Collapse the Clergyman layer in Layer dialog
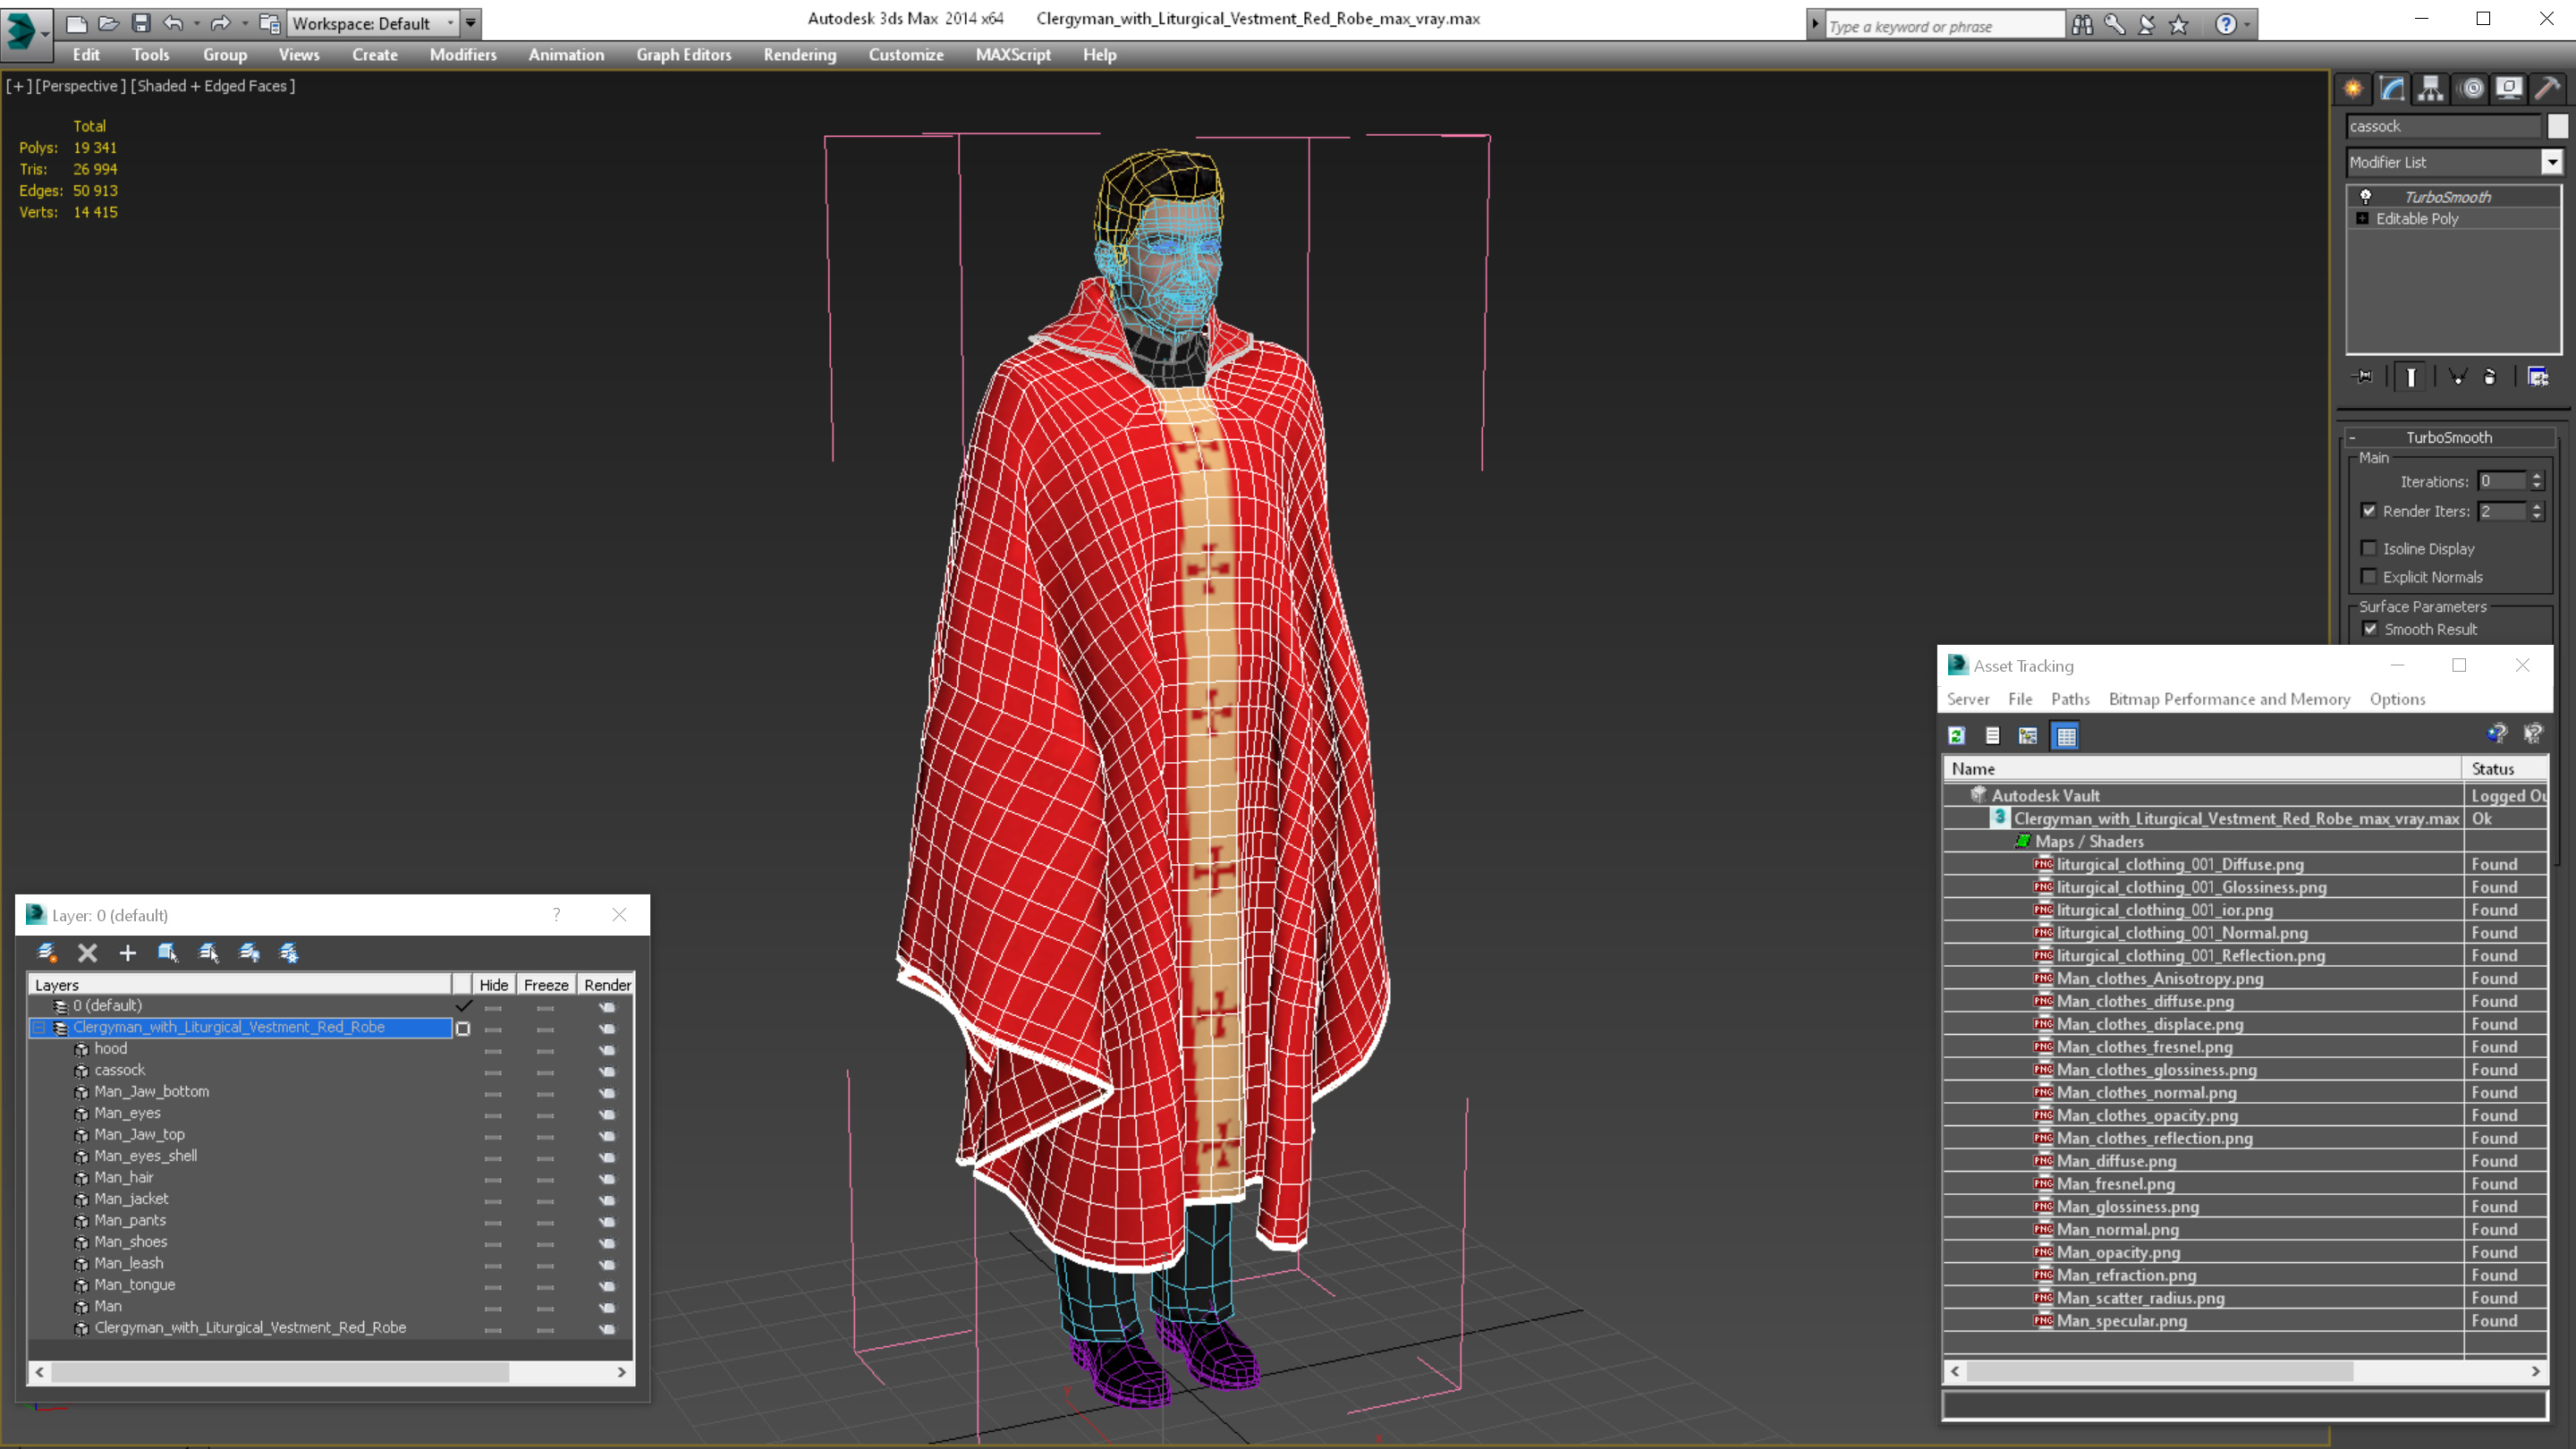 39,1028
